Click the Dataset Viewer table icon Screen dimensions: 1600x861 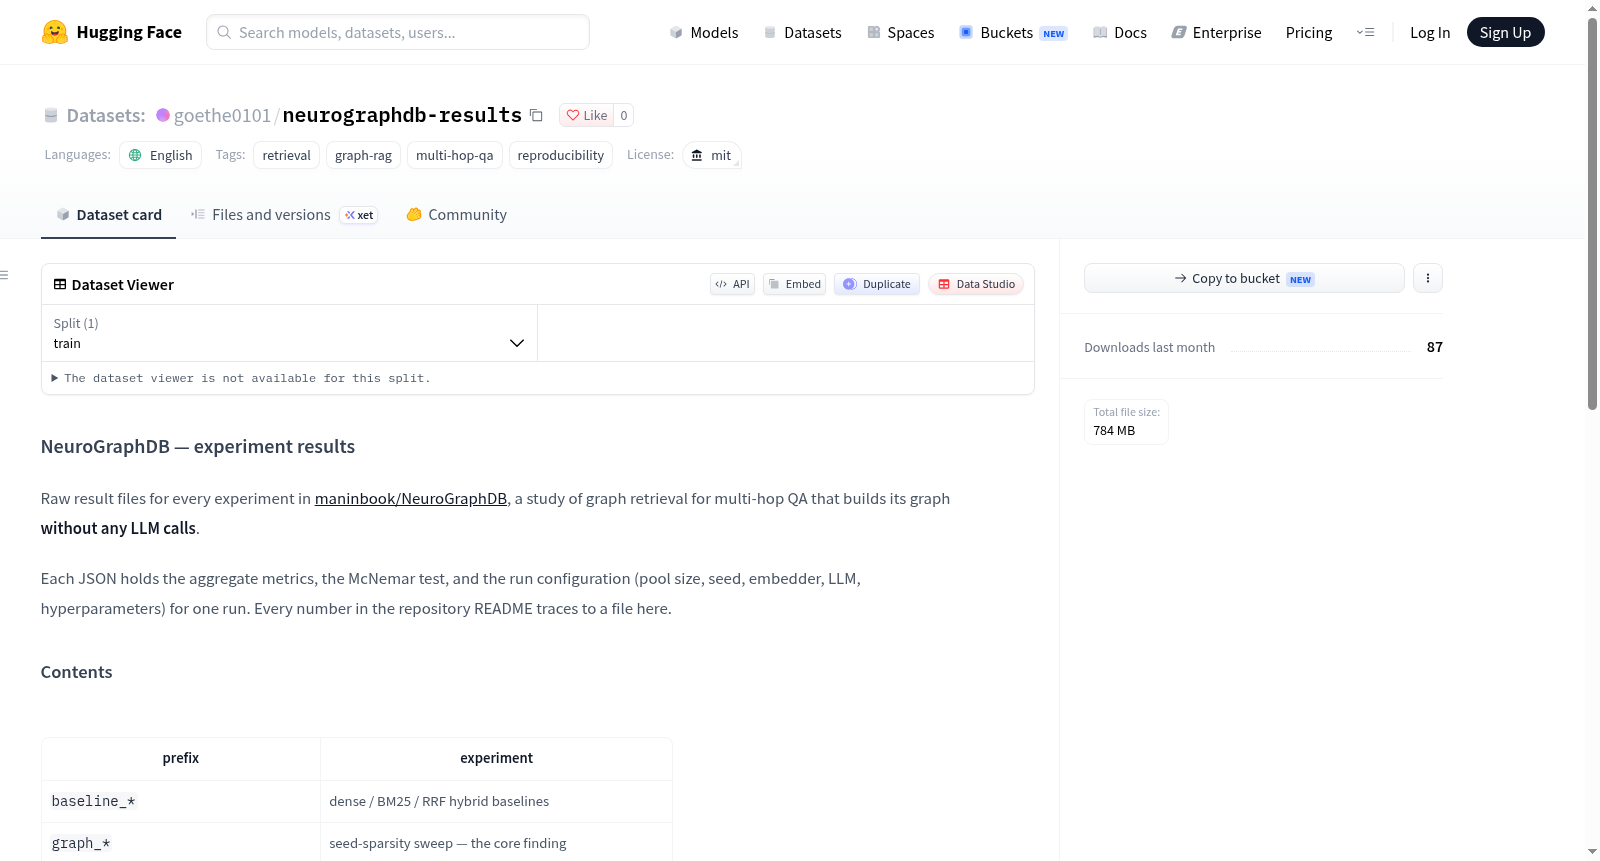(x=60, y=284)
